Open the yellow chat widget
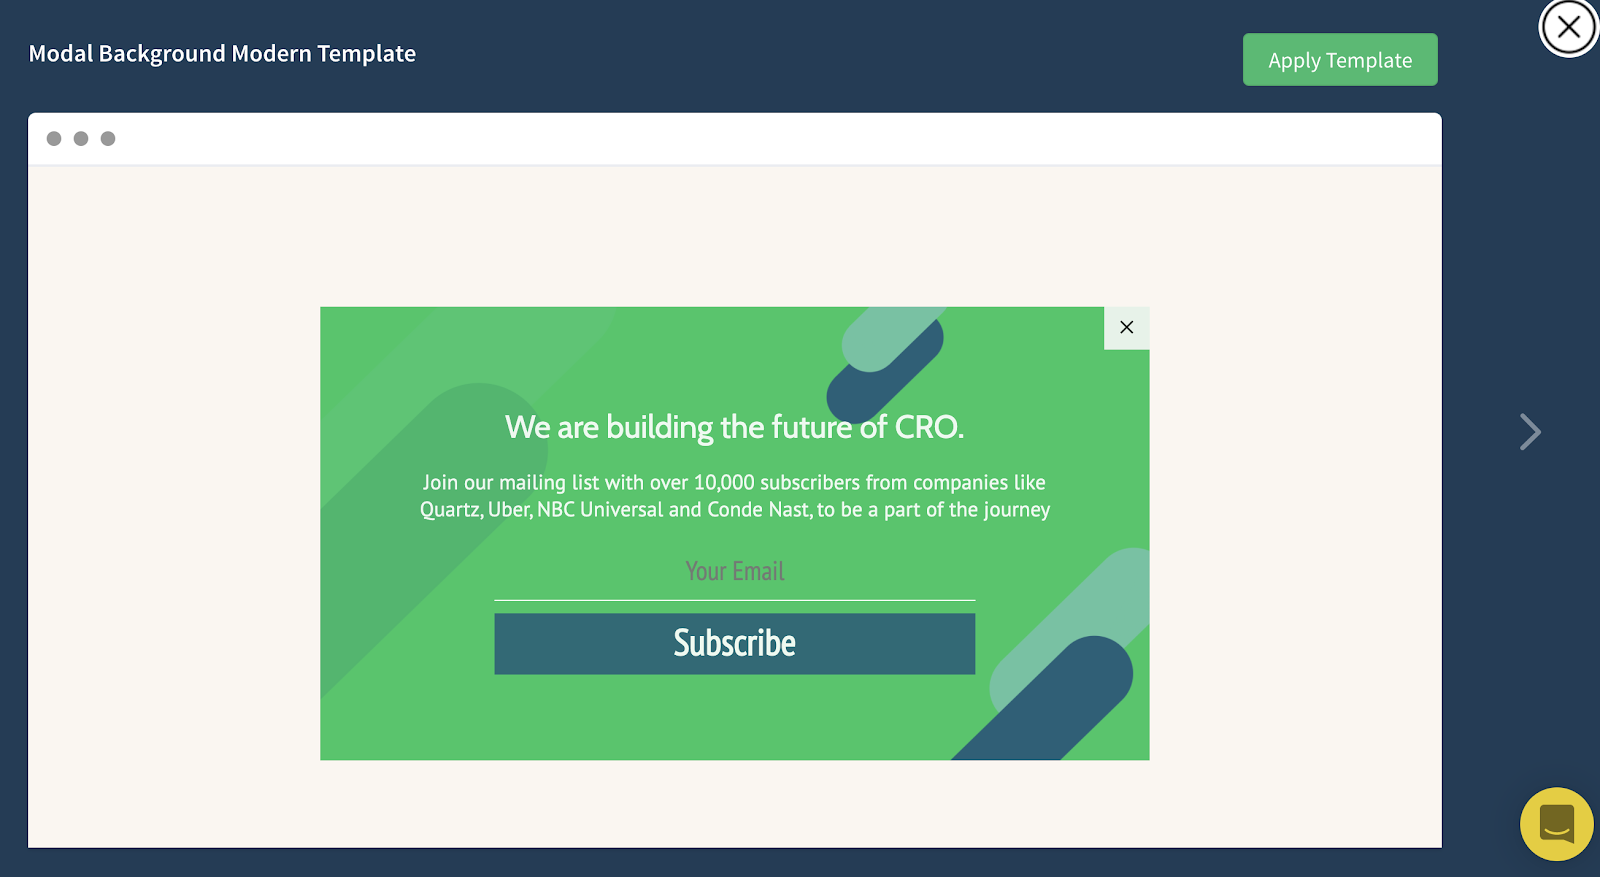The image size is (1600, 877). (1556, 824)
